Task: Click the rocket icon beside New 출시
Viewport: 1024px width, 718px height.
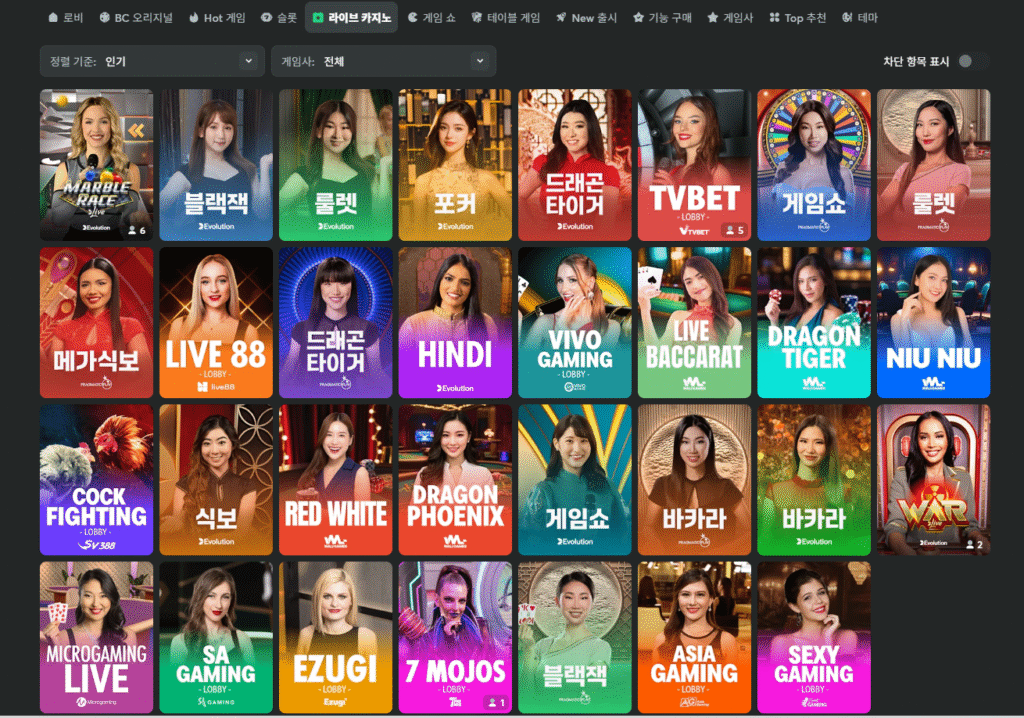Action: pyautogui.click(x=561, y=18)
